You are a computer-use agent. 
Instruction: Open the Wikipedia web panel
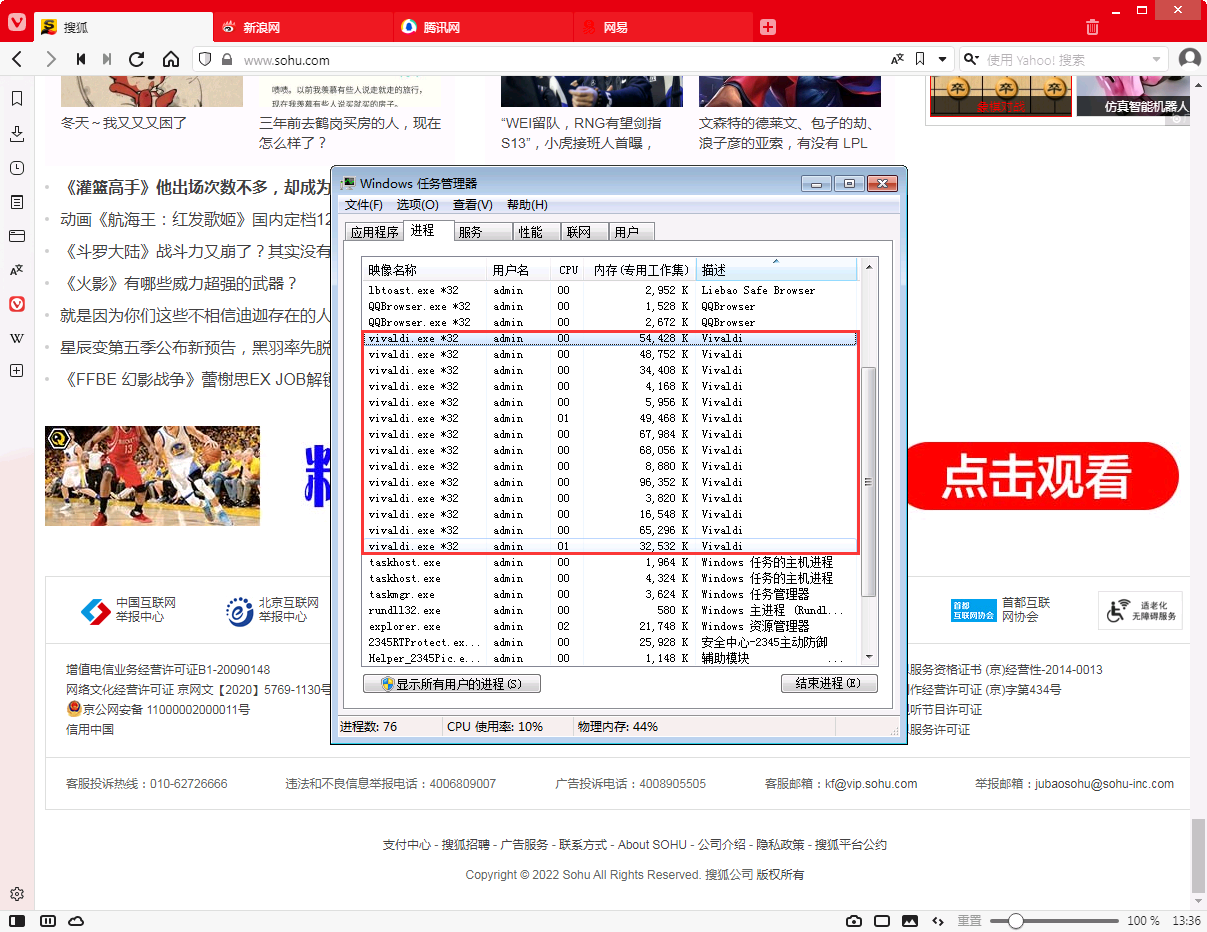(17, 338)
